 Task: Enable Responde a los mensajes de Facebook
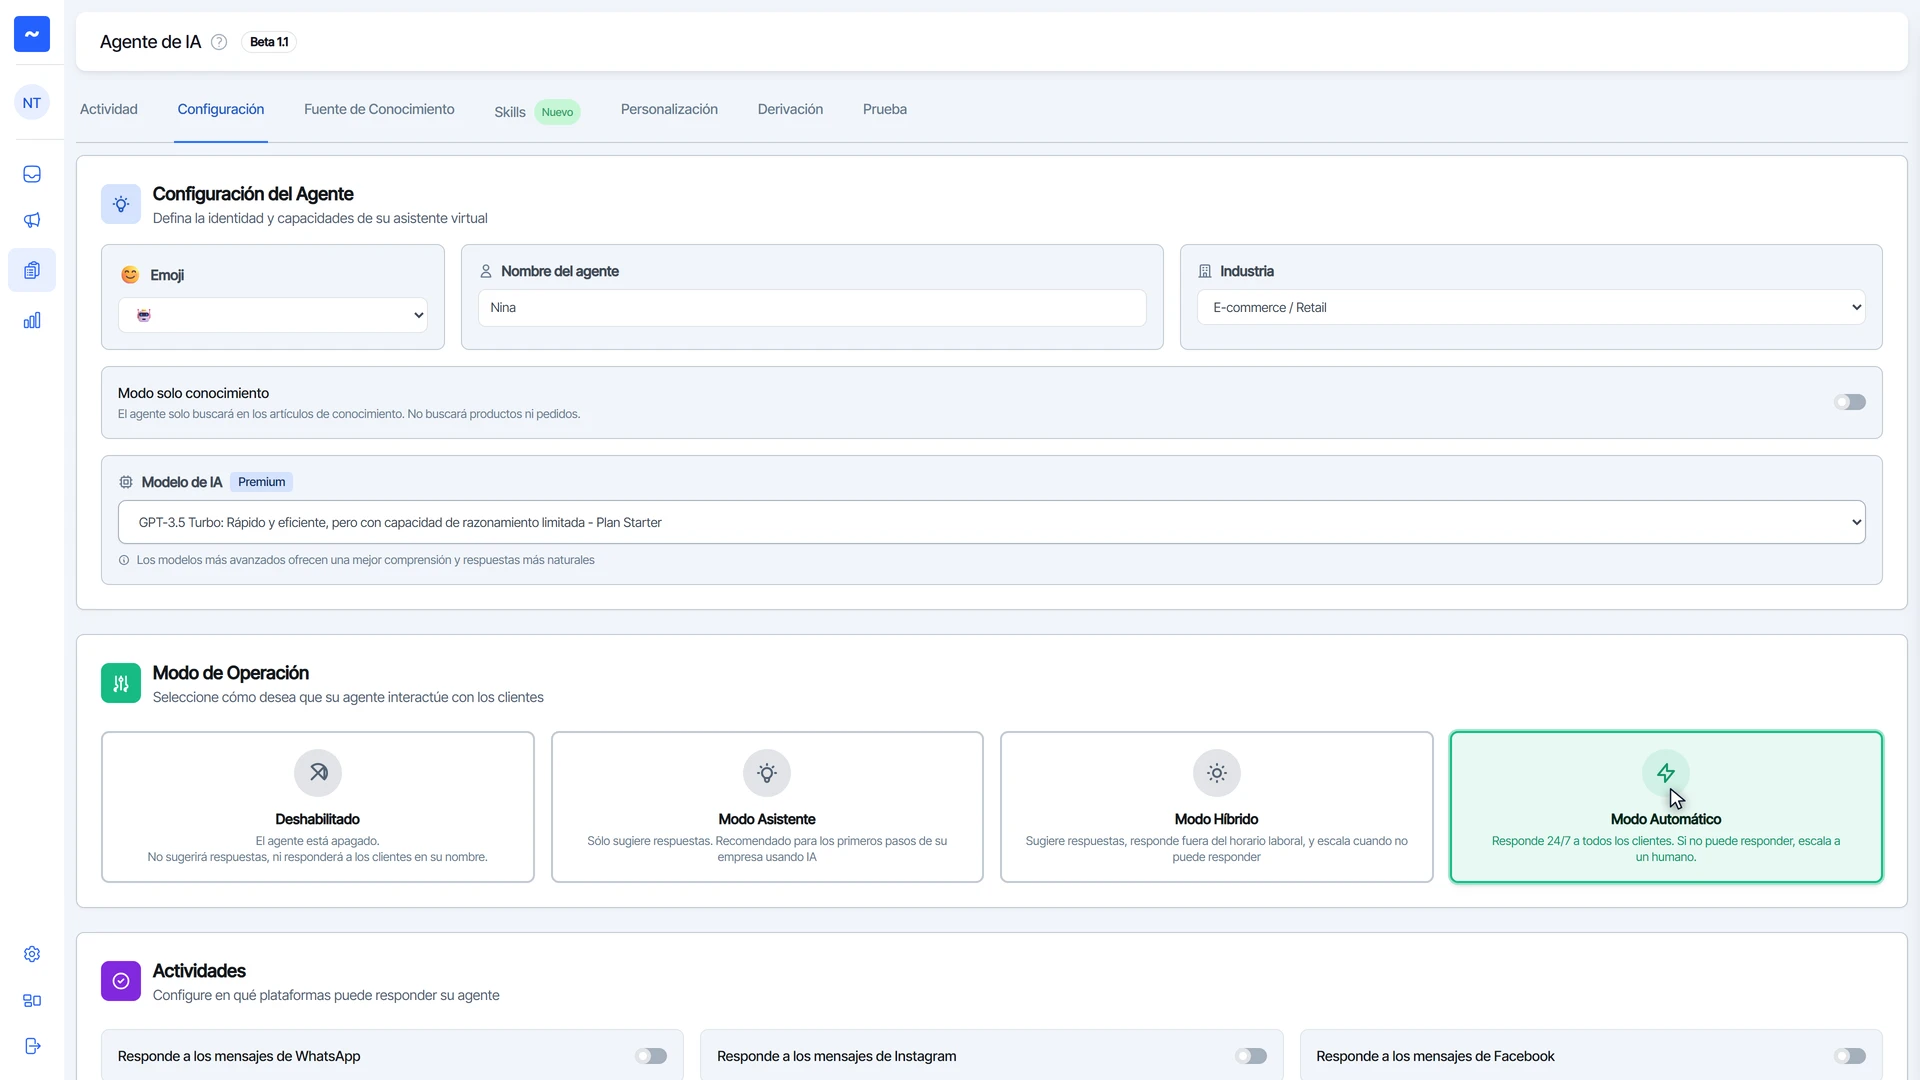tap(1850, 1056)
